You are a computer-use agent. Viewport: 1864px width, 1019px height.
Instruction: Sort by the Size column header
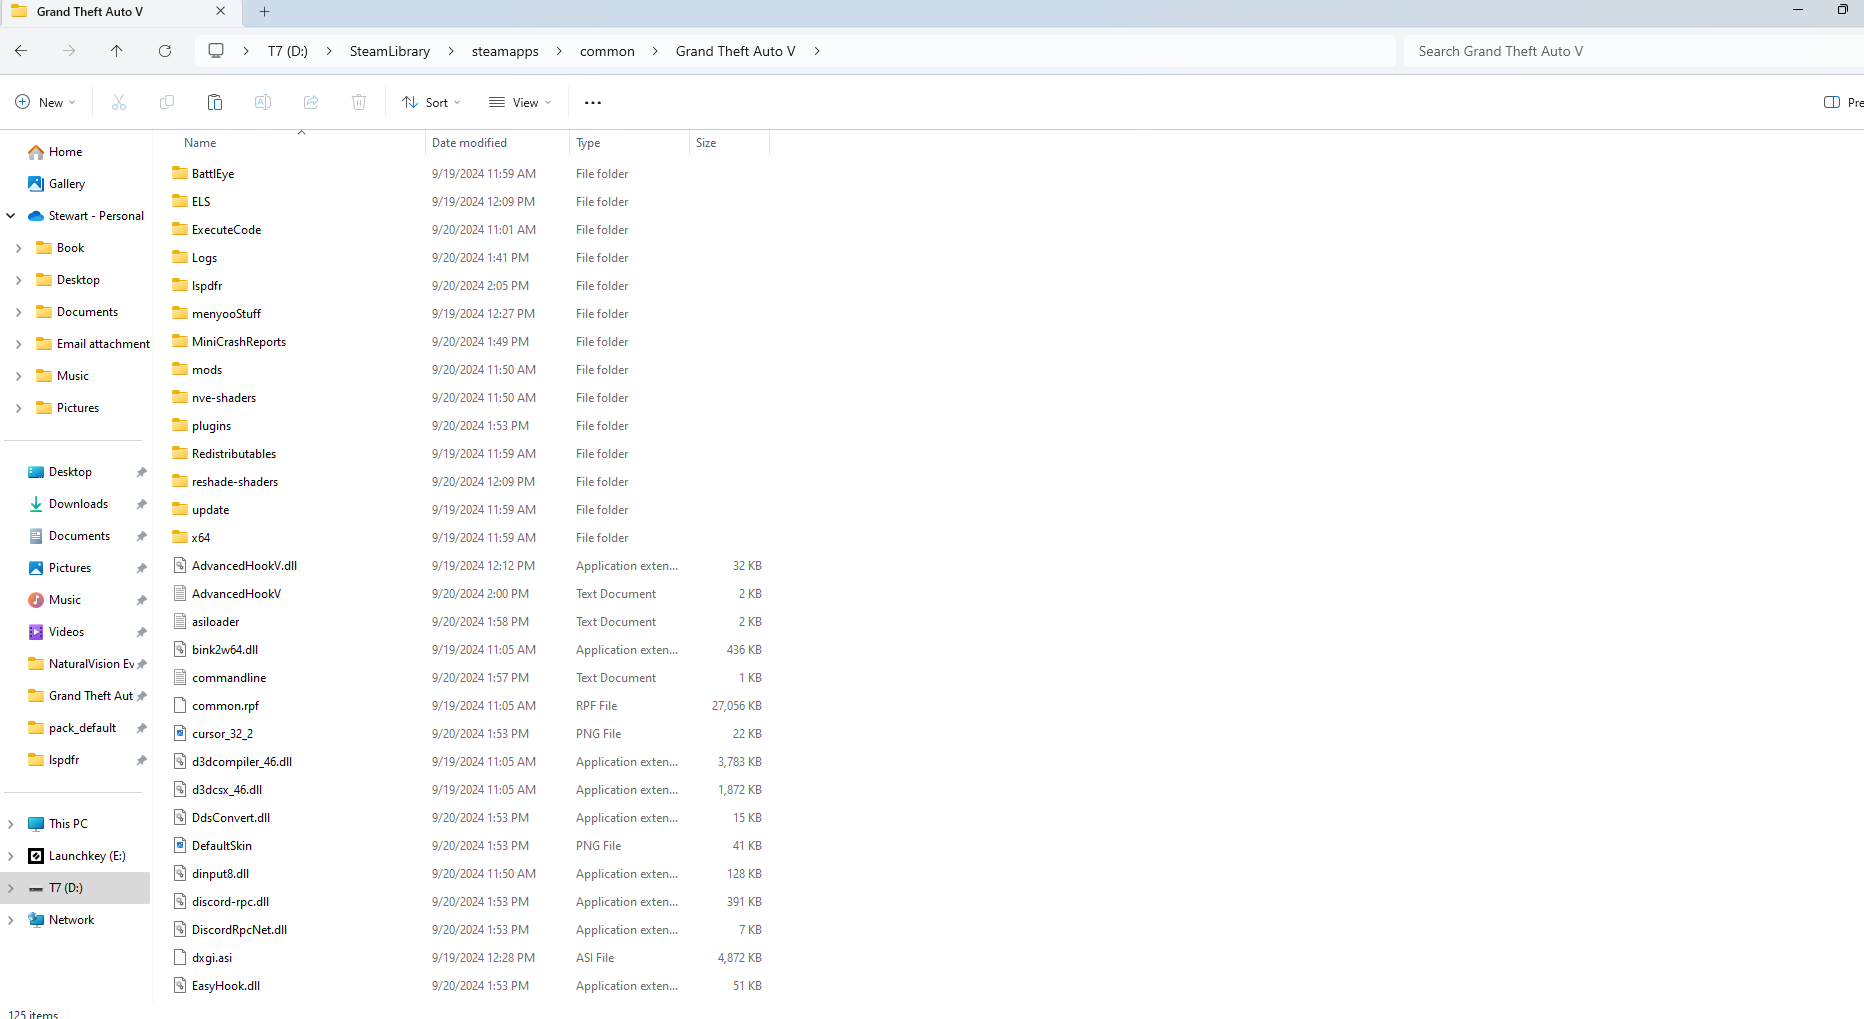(706, 143)
